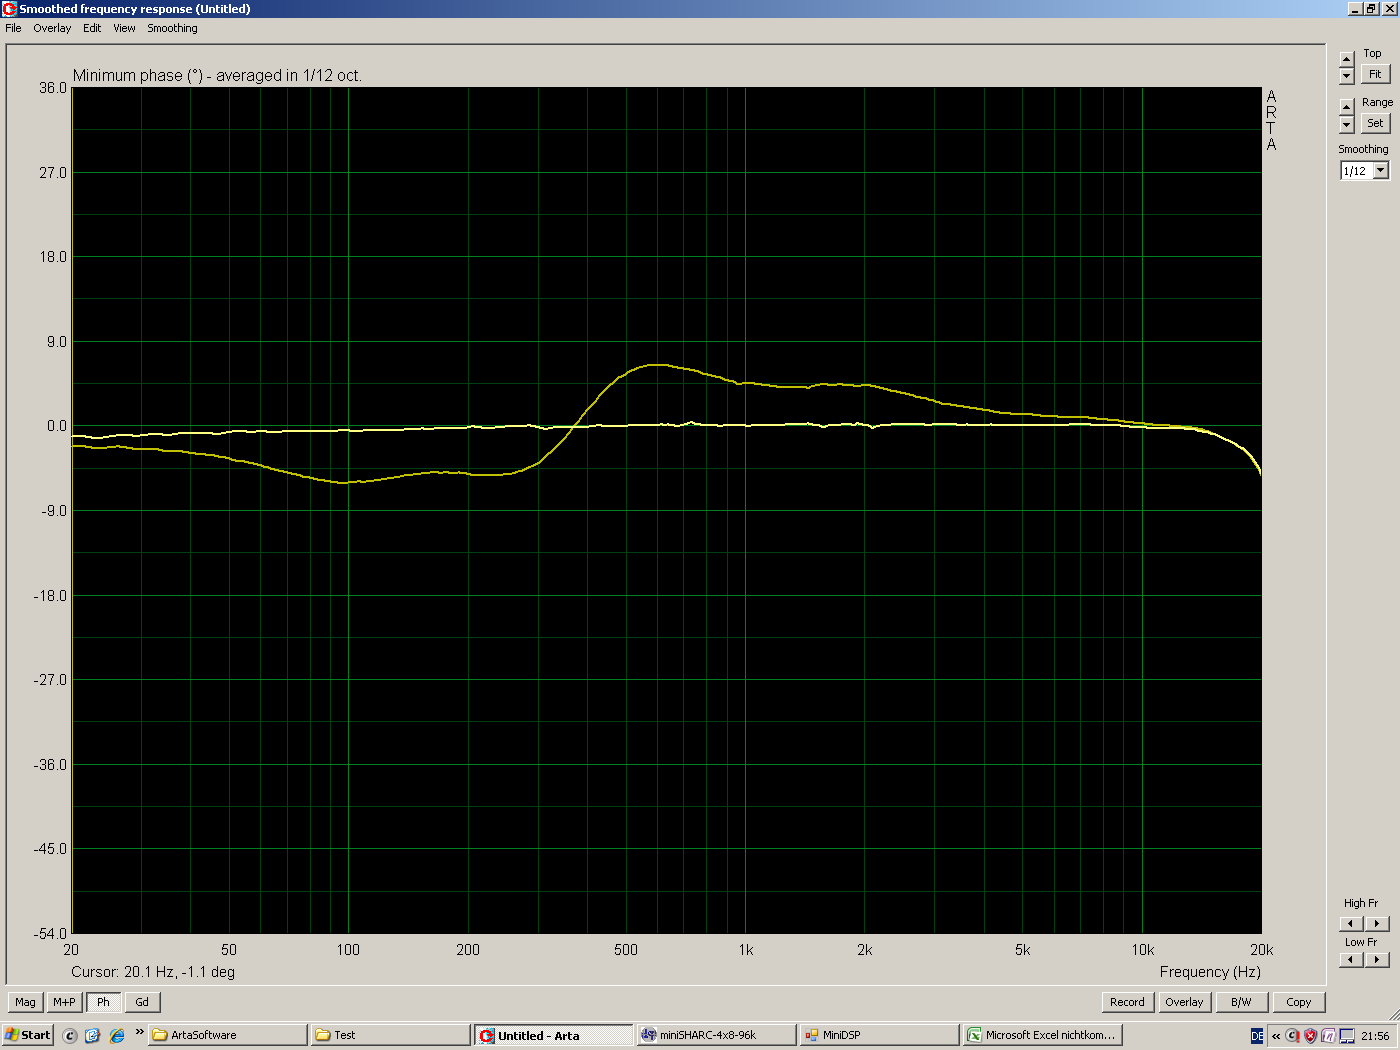Click the Copy button
This screenshot has height=1050, width=1400.
(x=1298, y=1002)
